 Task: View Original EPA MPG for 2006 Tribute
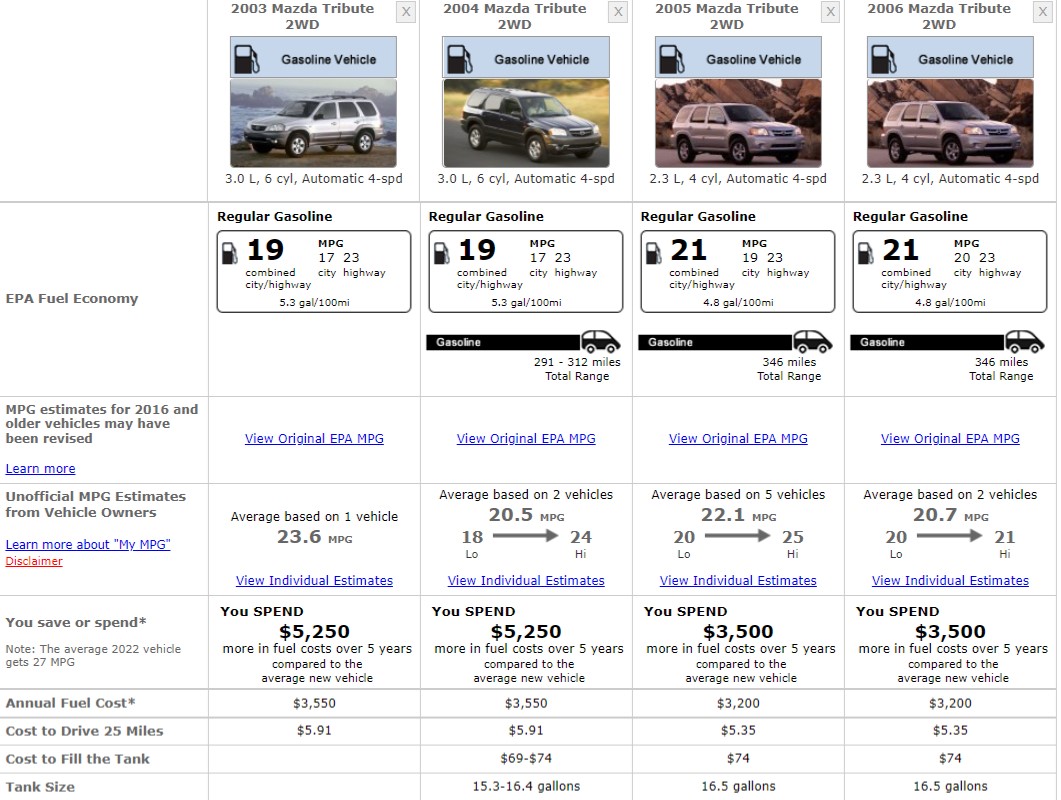tap(950, 439)
